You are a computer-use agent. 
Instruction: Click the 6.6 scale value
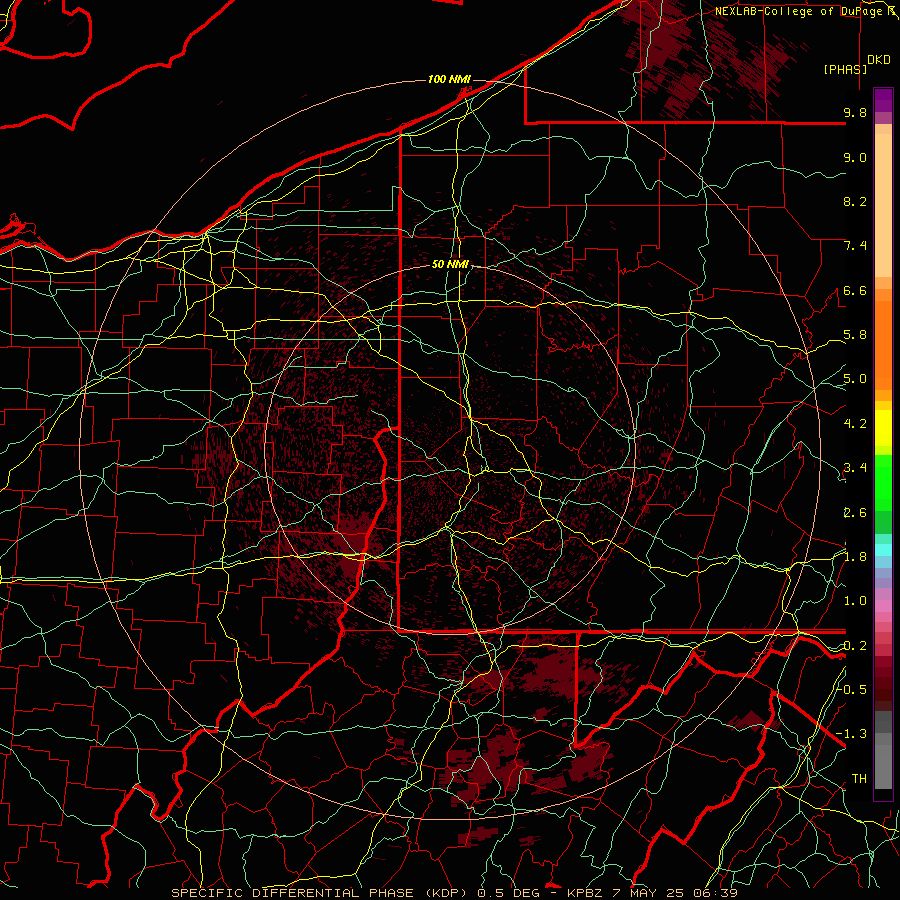[855, 290]
